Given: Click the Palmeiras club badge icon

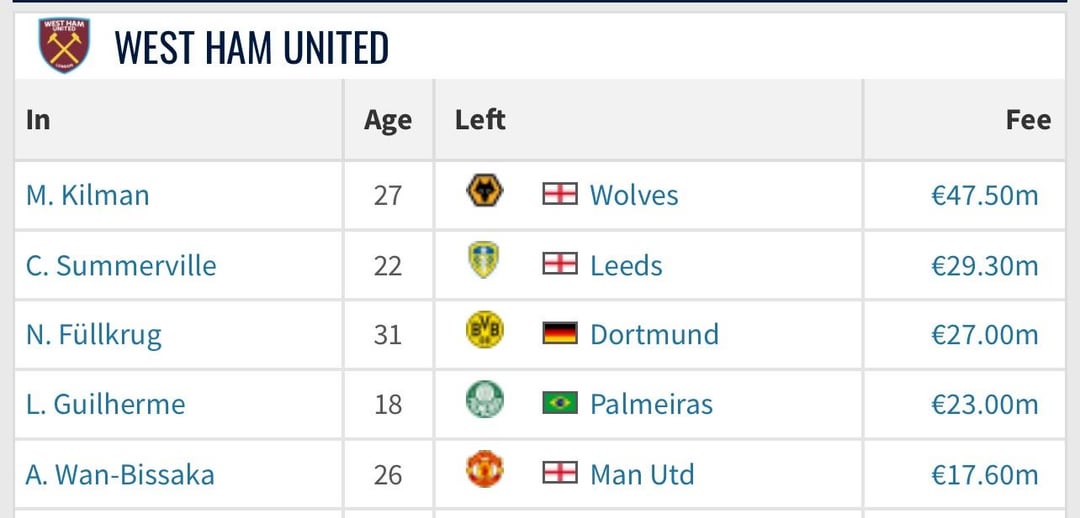Looking at the screenshot, I should click(485, 402).
